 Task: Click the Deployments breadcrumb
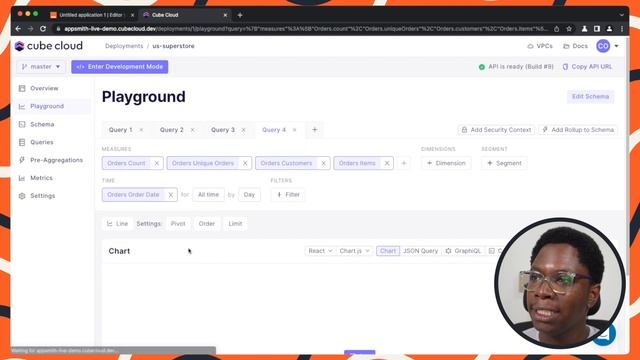click(x=124, y=46)
